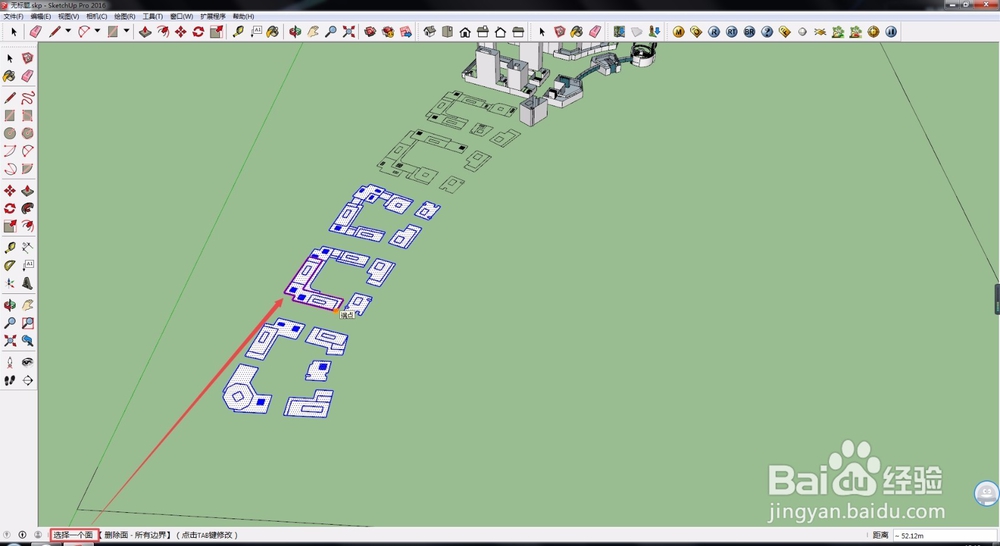Click the V-Ray BR batch render icon
Image resolution: width=1000 pixels, height=546 pixels.
(749, 31)
